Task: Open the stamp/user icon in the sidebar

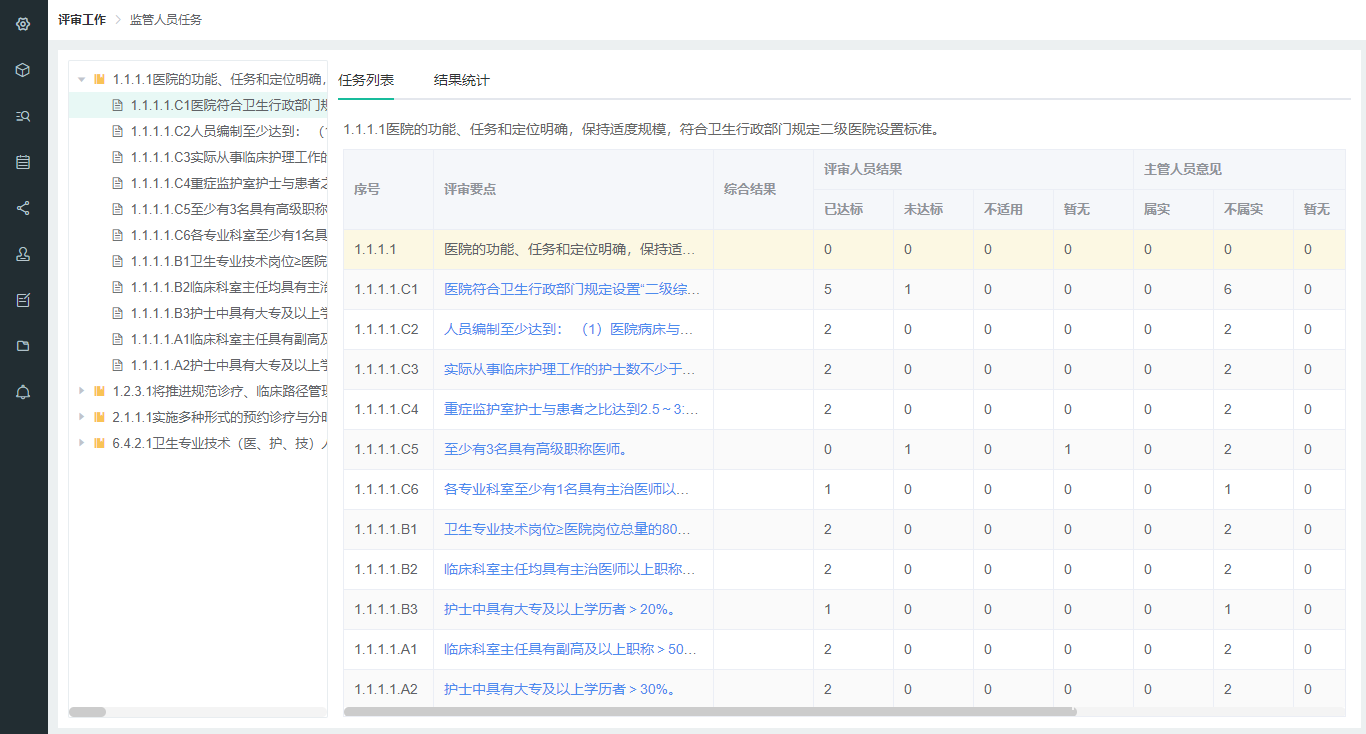Action: coord(23,254)
